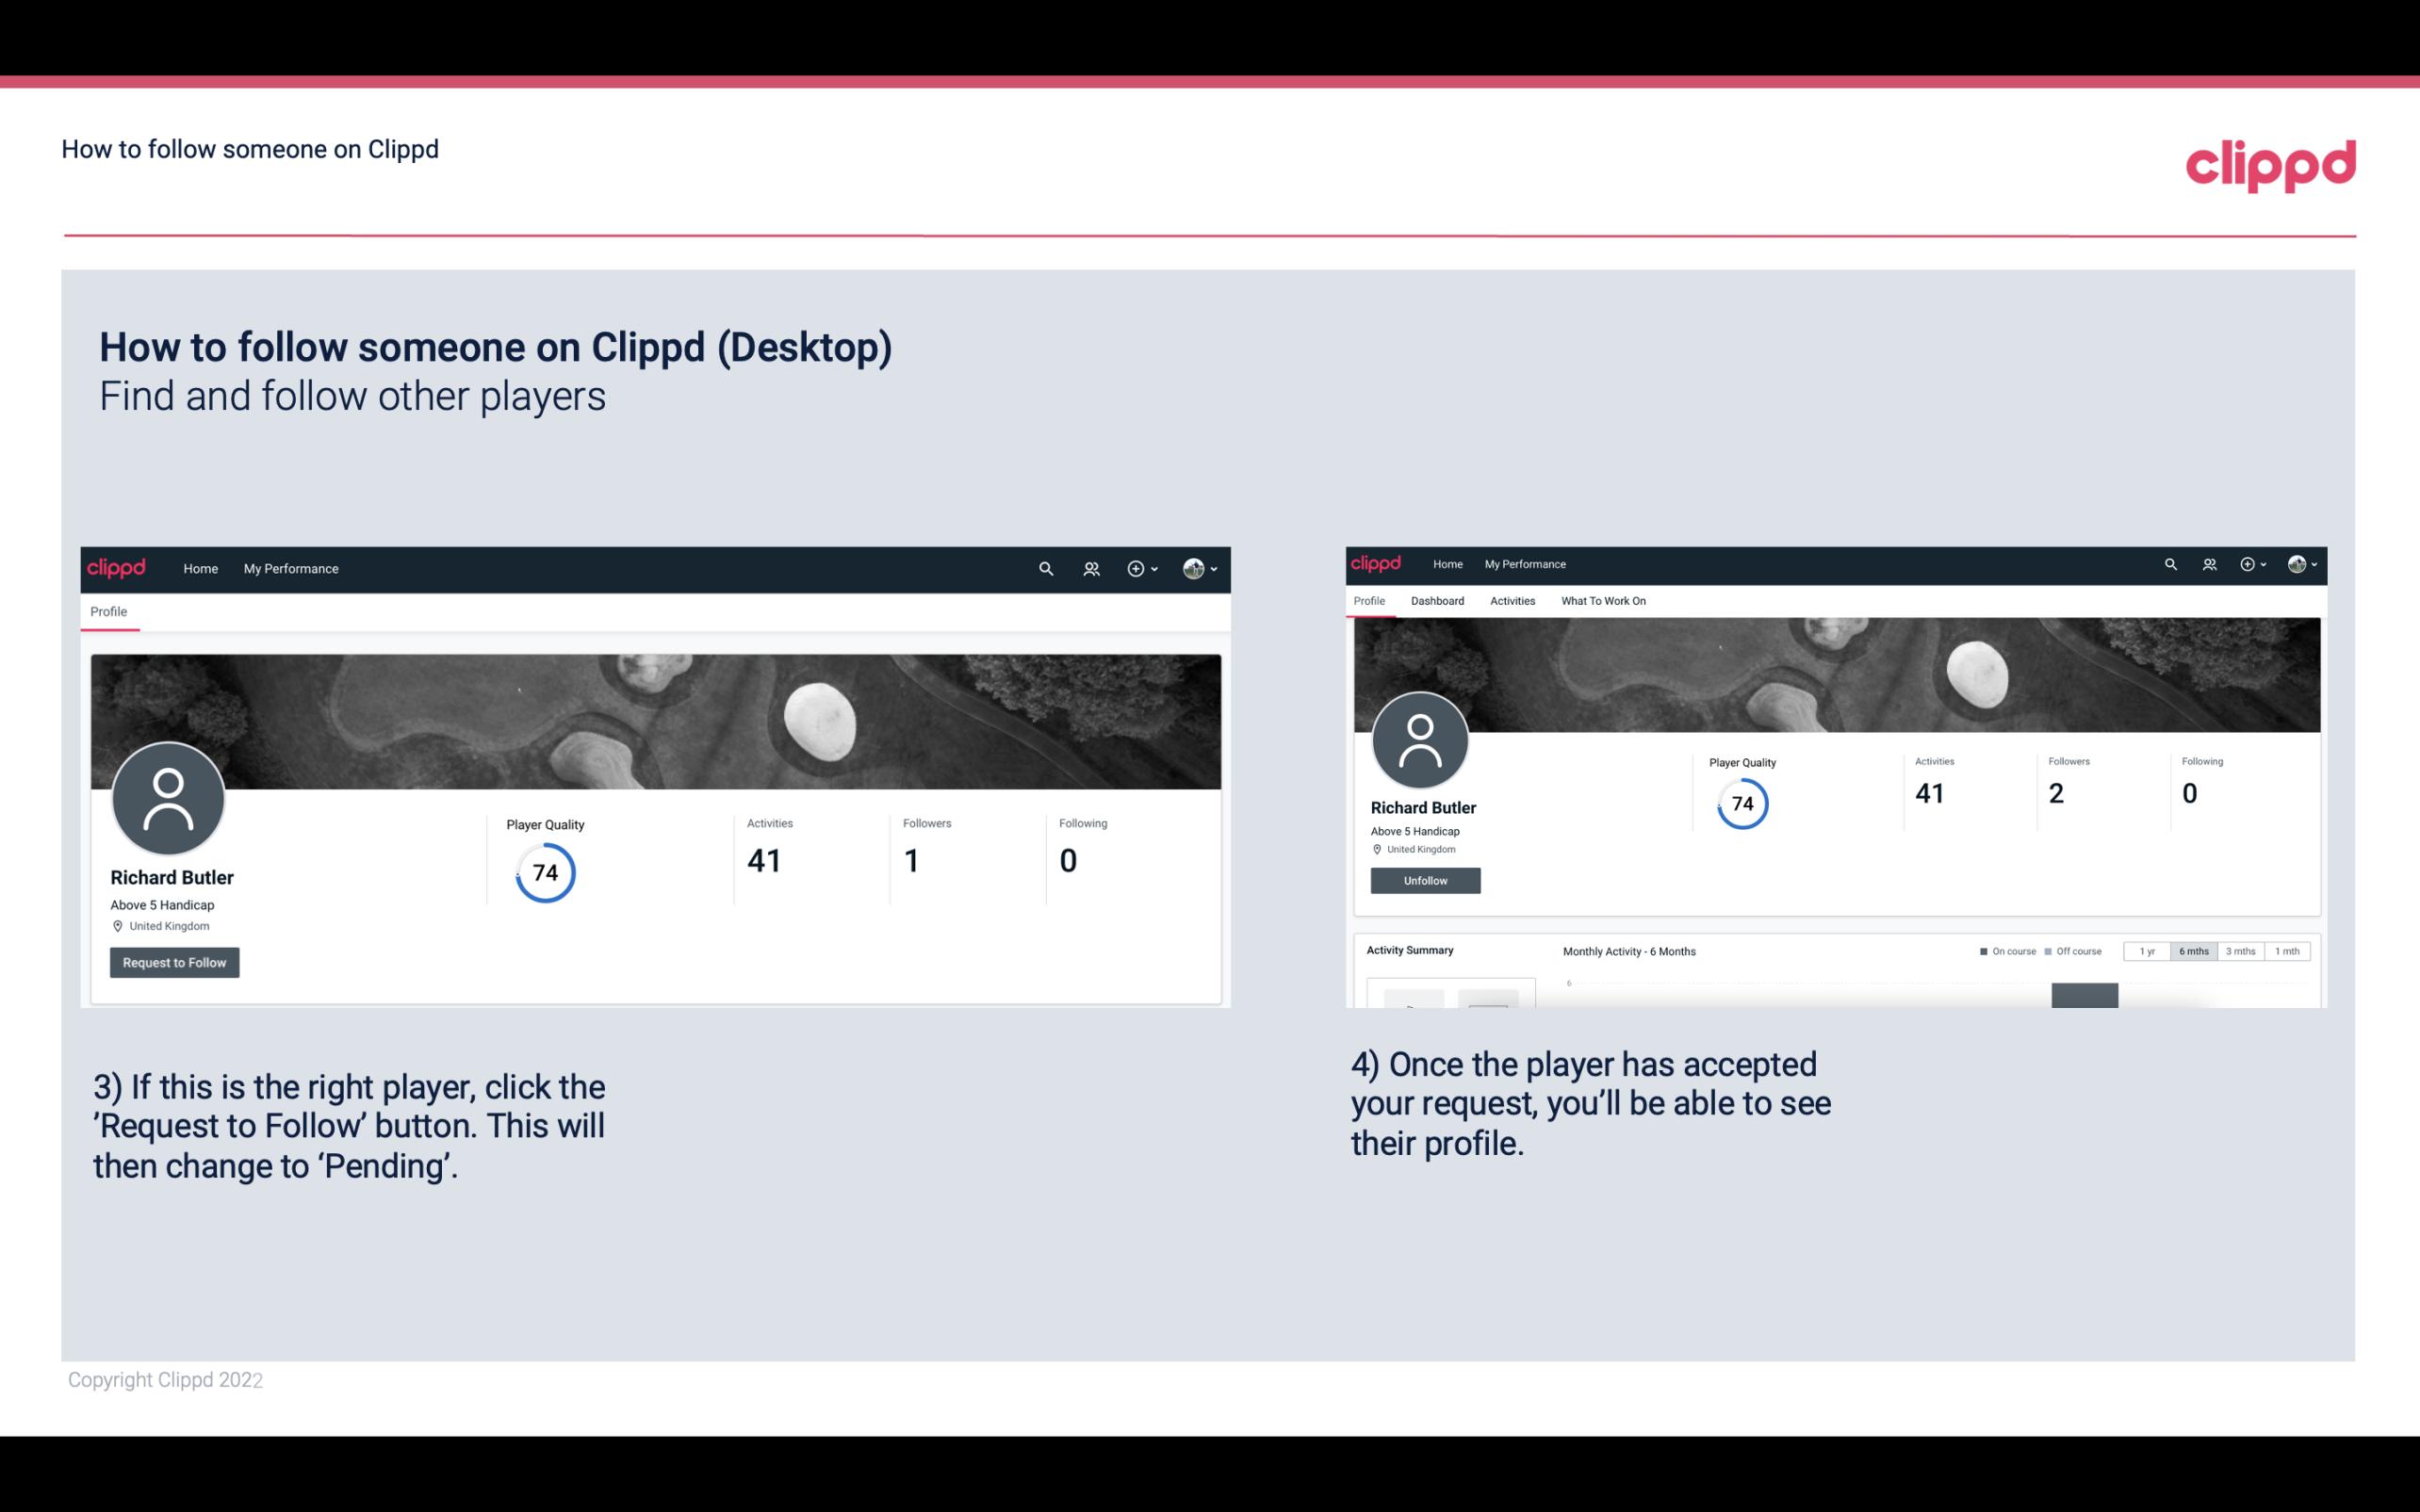
Task: Click the location pin icon on profile
Action: (x=117, y=925)
